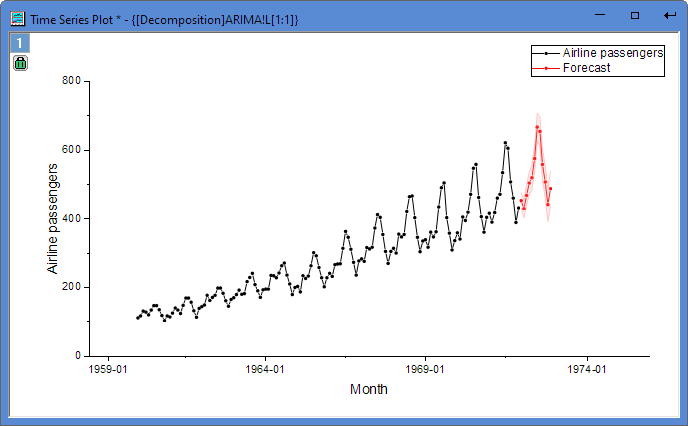The width and height of the screenshot is (688, 426).
Task: Click the 400 y-axis tick label
Action: pos(70,218)
